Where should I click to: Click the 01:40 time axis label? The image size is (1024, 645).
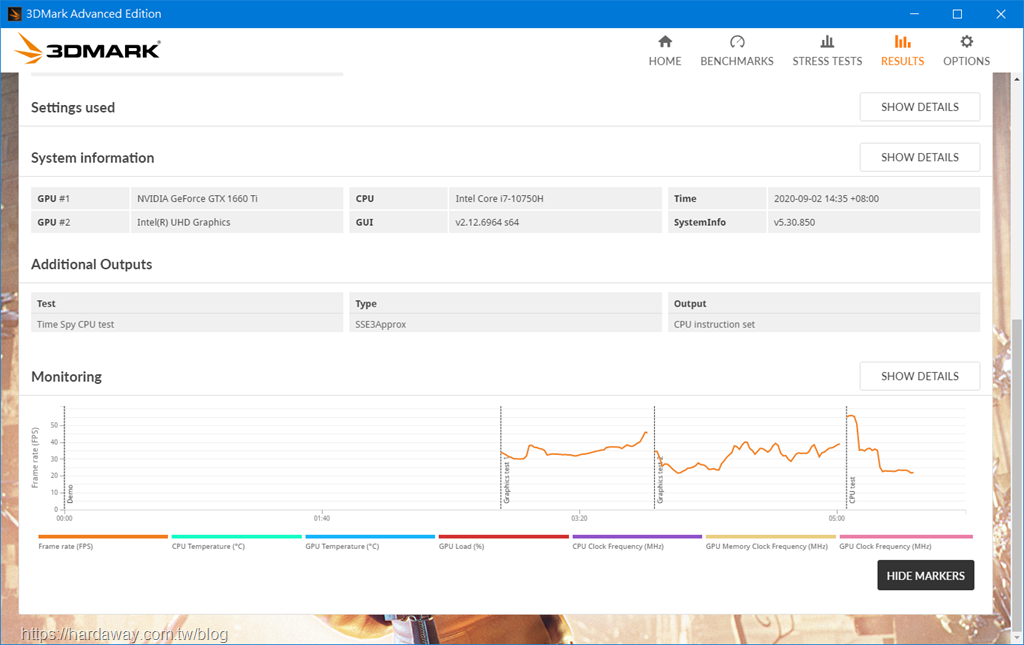click(x=322, y=518)
